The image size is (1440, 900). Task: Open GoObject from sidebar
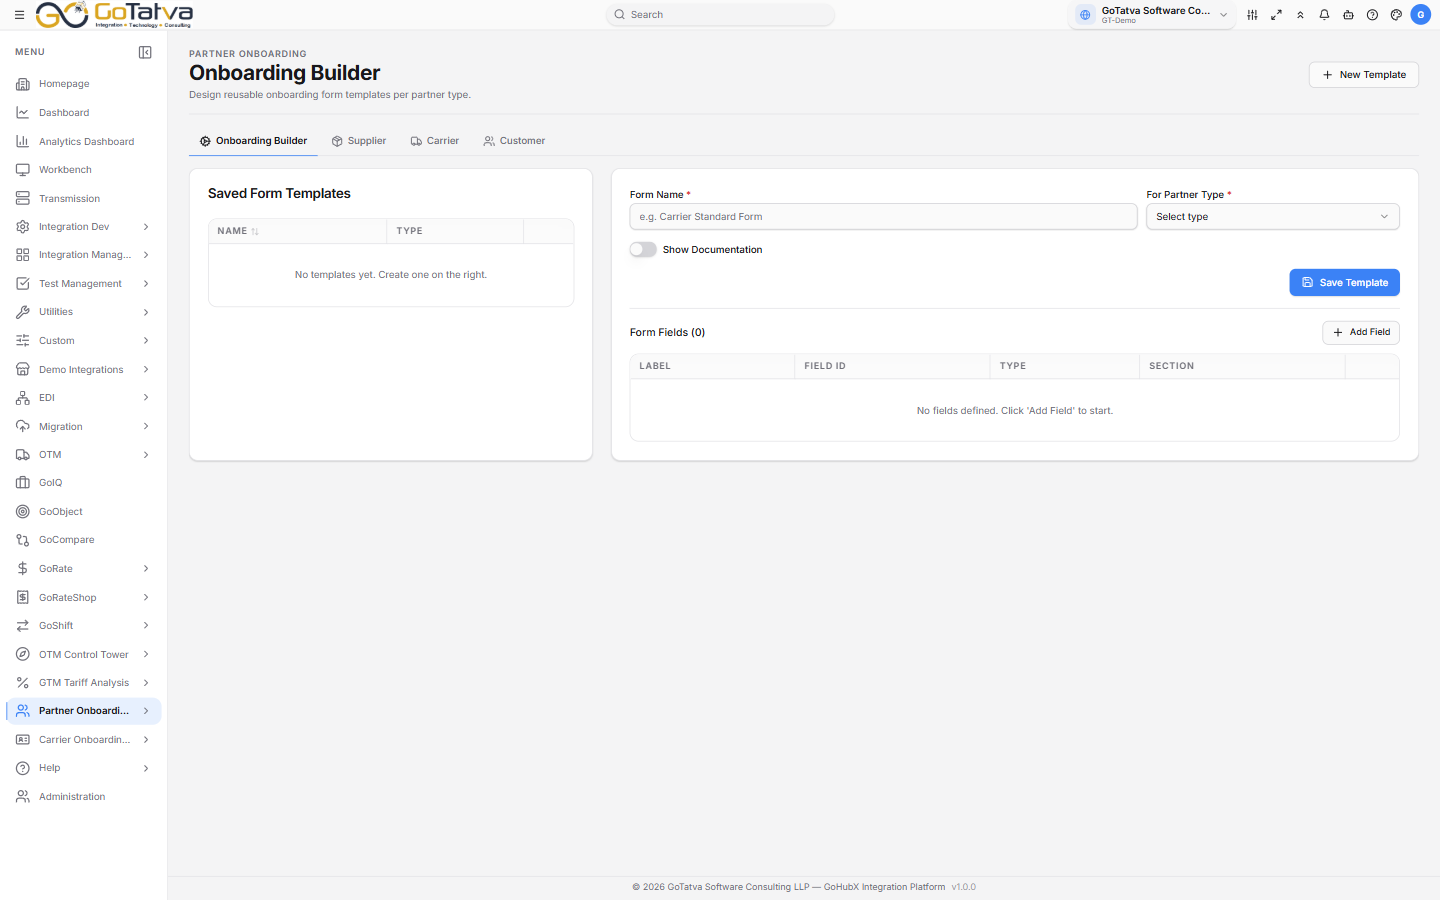83,512
